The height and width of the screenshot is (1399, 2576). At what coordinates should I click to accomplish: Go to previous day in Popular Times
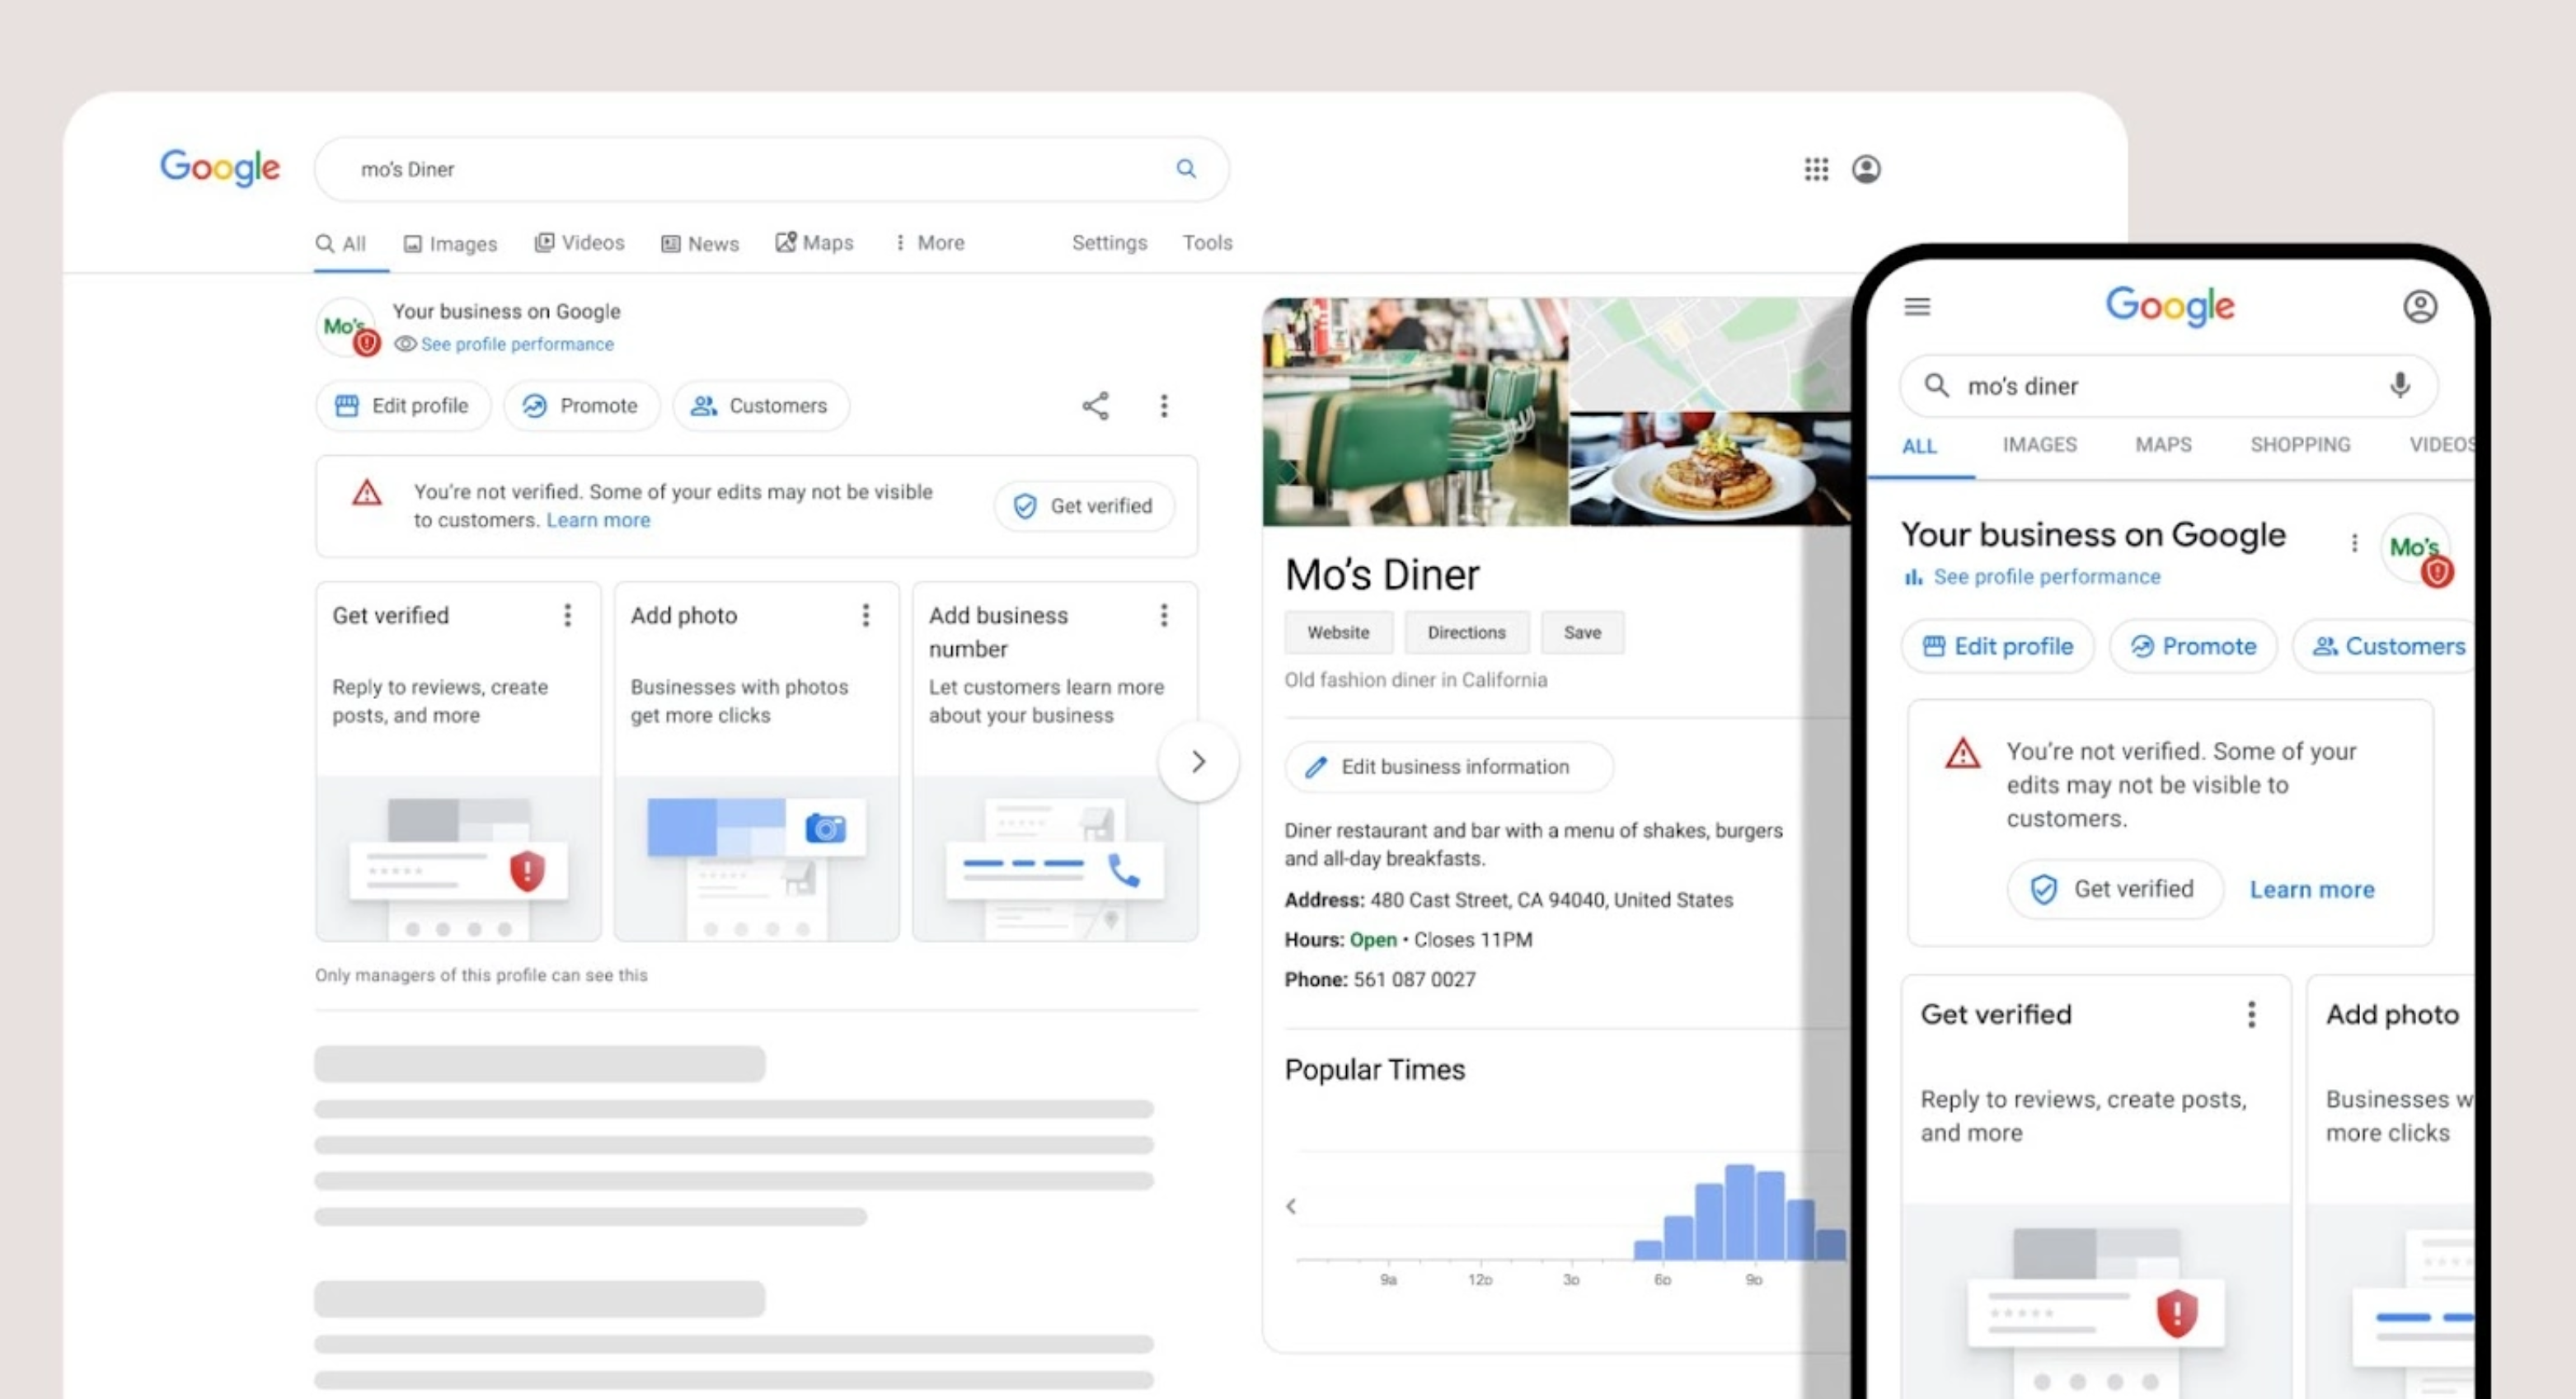click(1291, 1206)
